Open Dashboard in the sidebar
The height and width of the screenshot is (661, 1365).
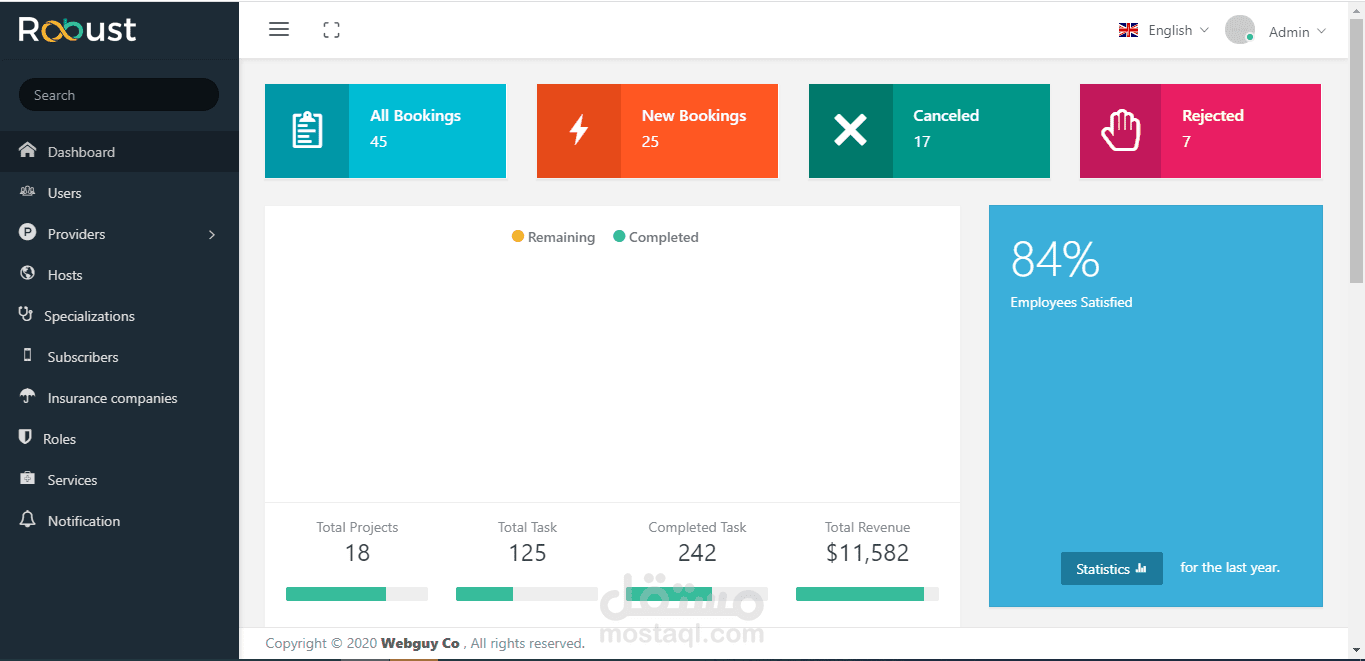coord(119,152)
